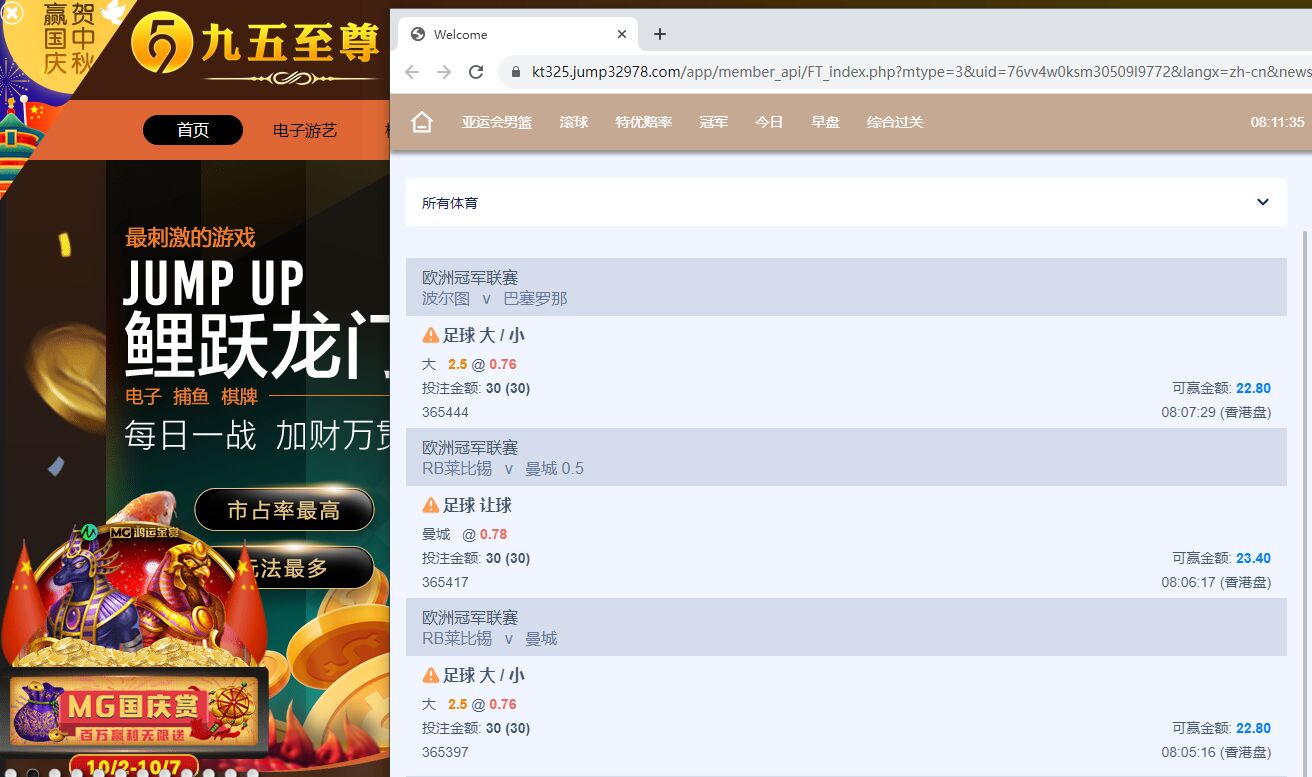Click the globe favicon on Welcome tab

coord(418,34)
